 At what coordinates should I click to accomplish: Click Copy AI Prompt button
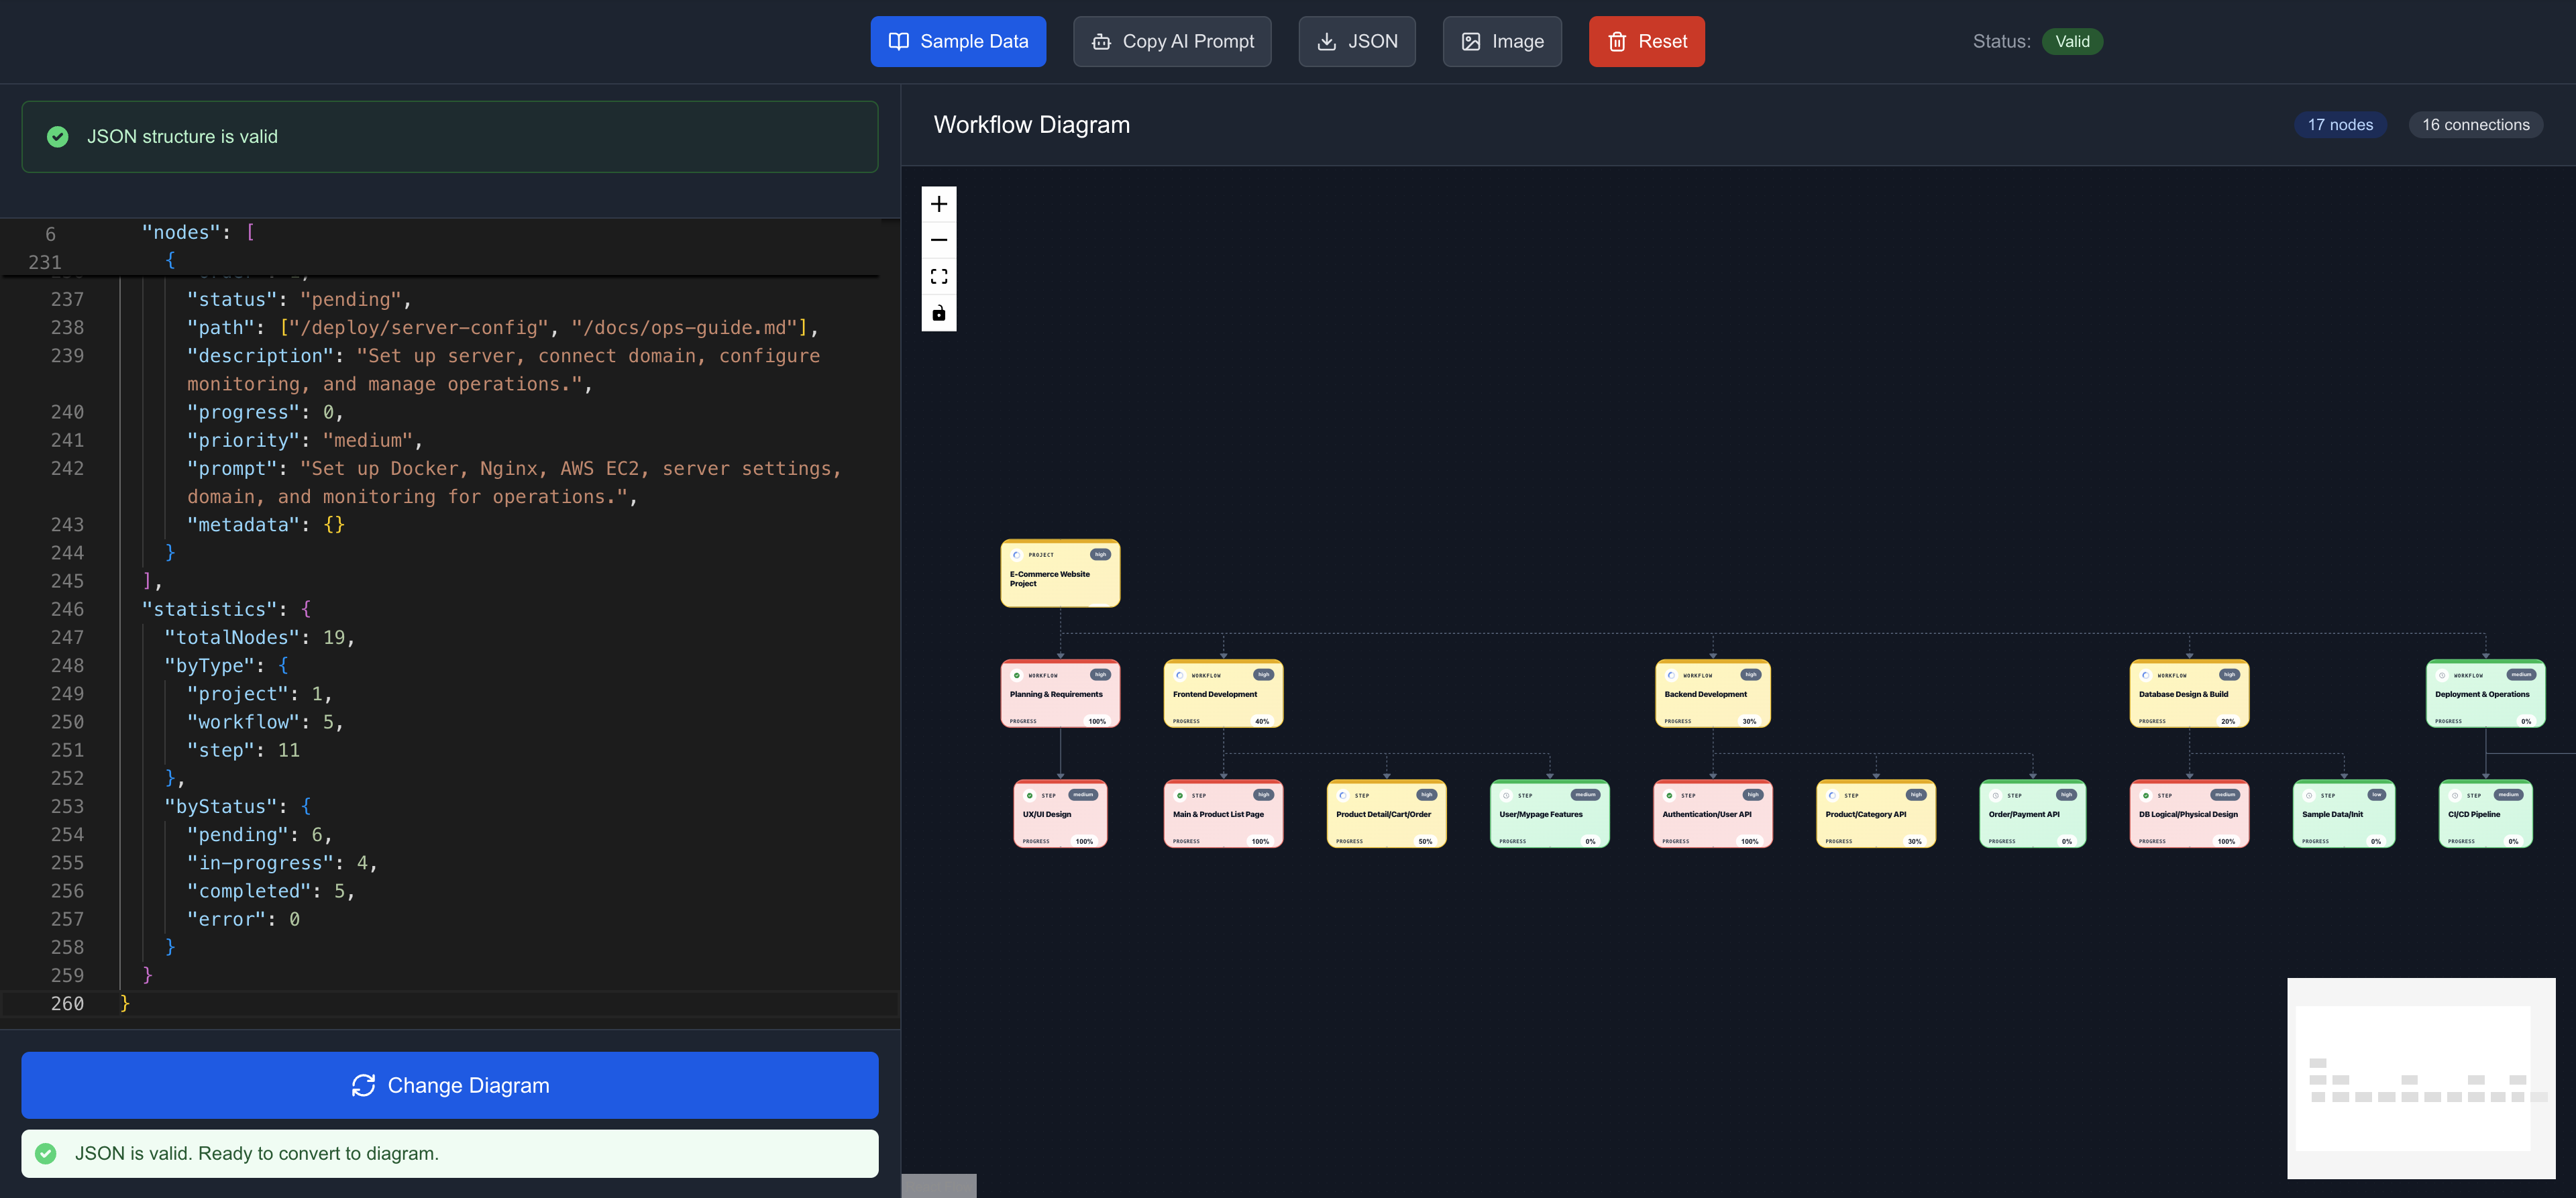point(1172,41)
